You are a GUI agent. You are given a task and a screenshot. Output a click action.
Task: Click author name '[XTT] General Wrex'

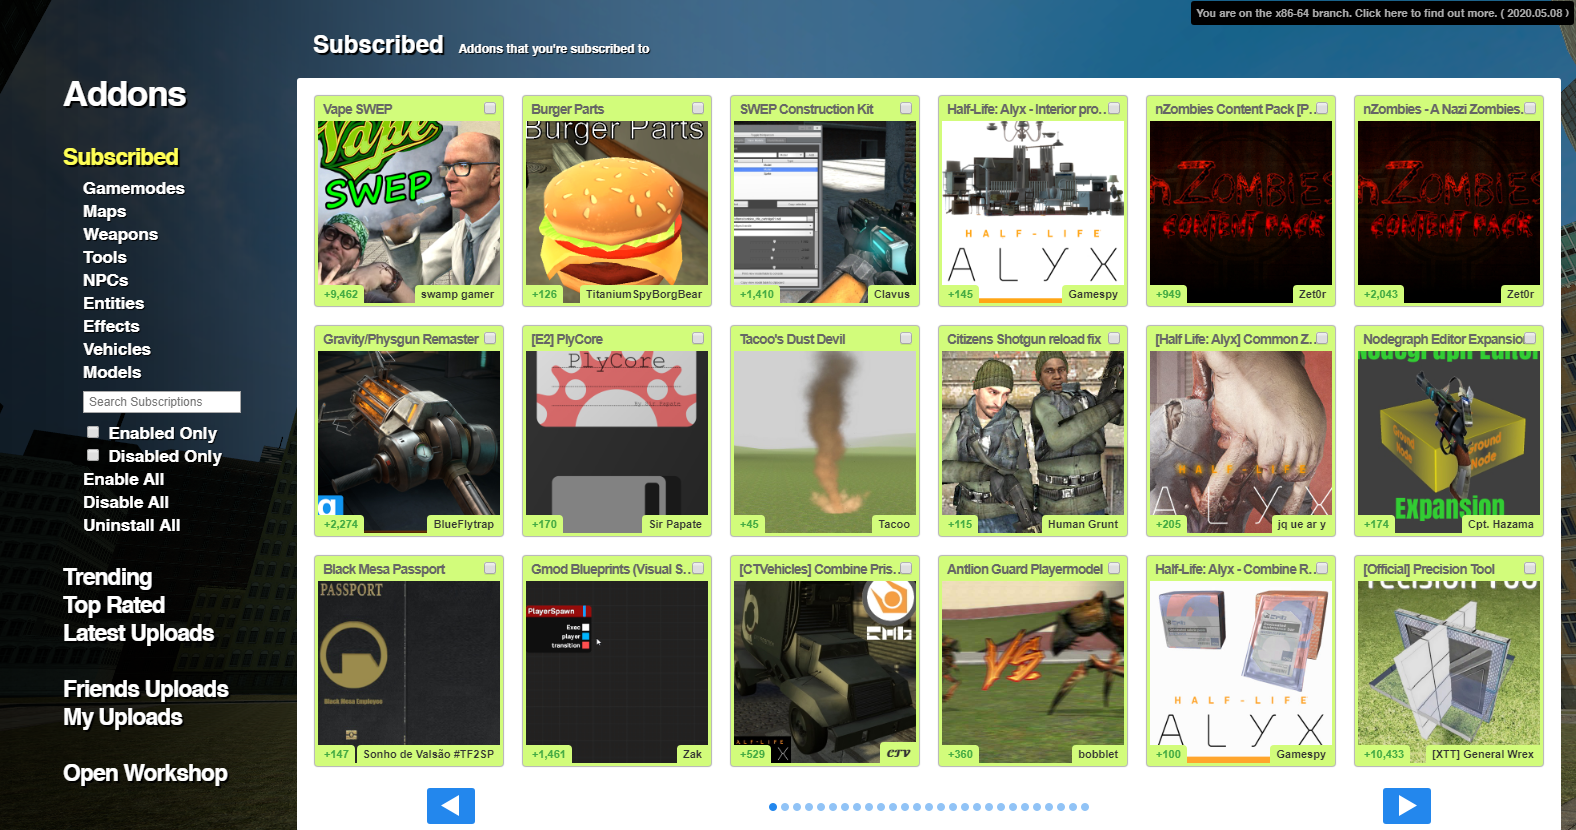[1483, 754]
